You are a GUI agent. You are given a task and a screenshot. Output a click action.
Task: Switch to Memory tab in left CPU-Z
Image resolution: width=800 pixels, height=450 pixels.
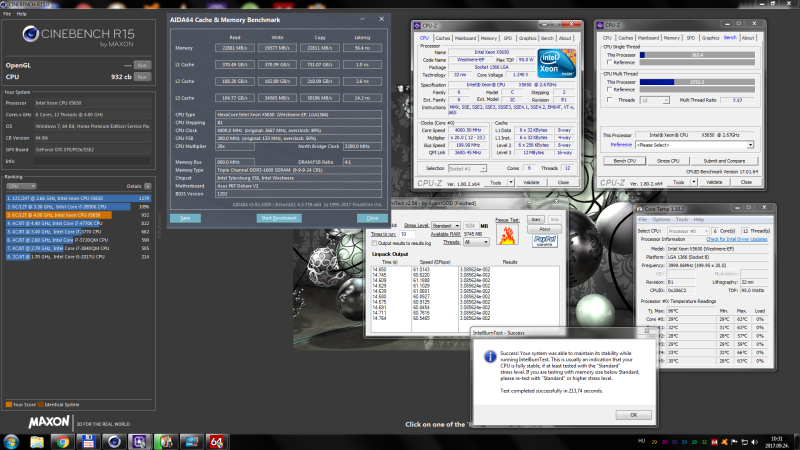[x=488, y=38]
